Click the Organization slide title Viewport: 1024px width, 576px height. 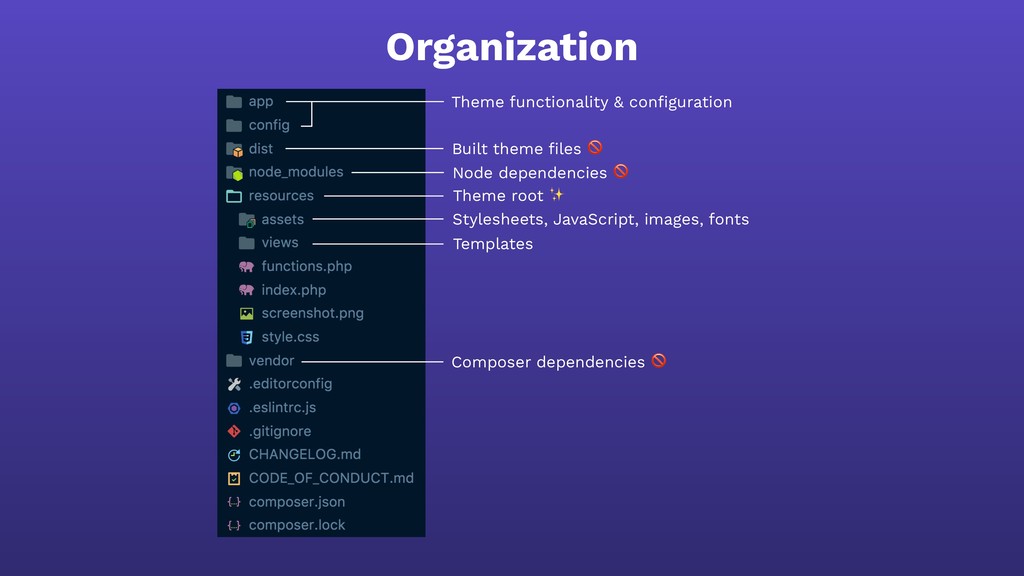(512, 48)
